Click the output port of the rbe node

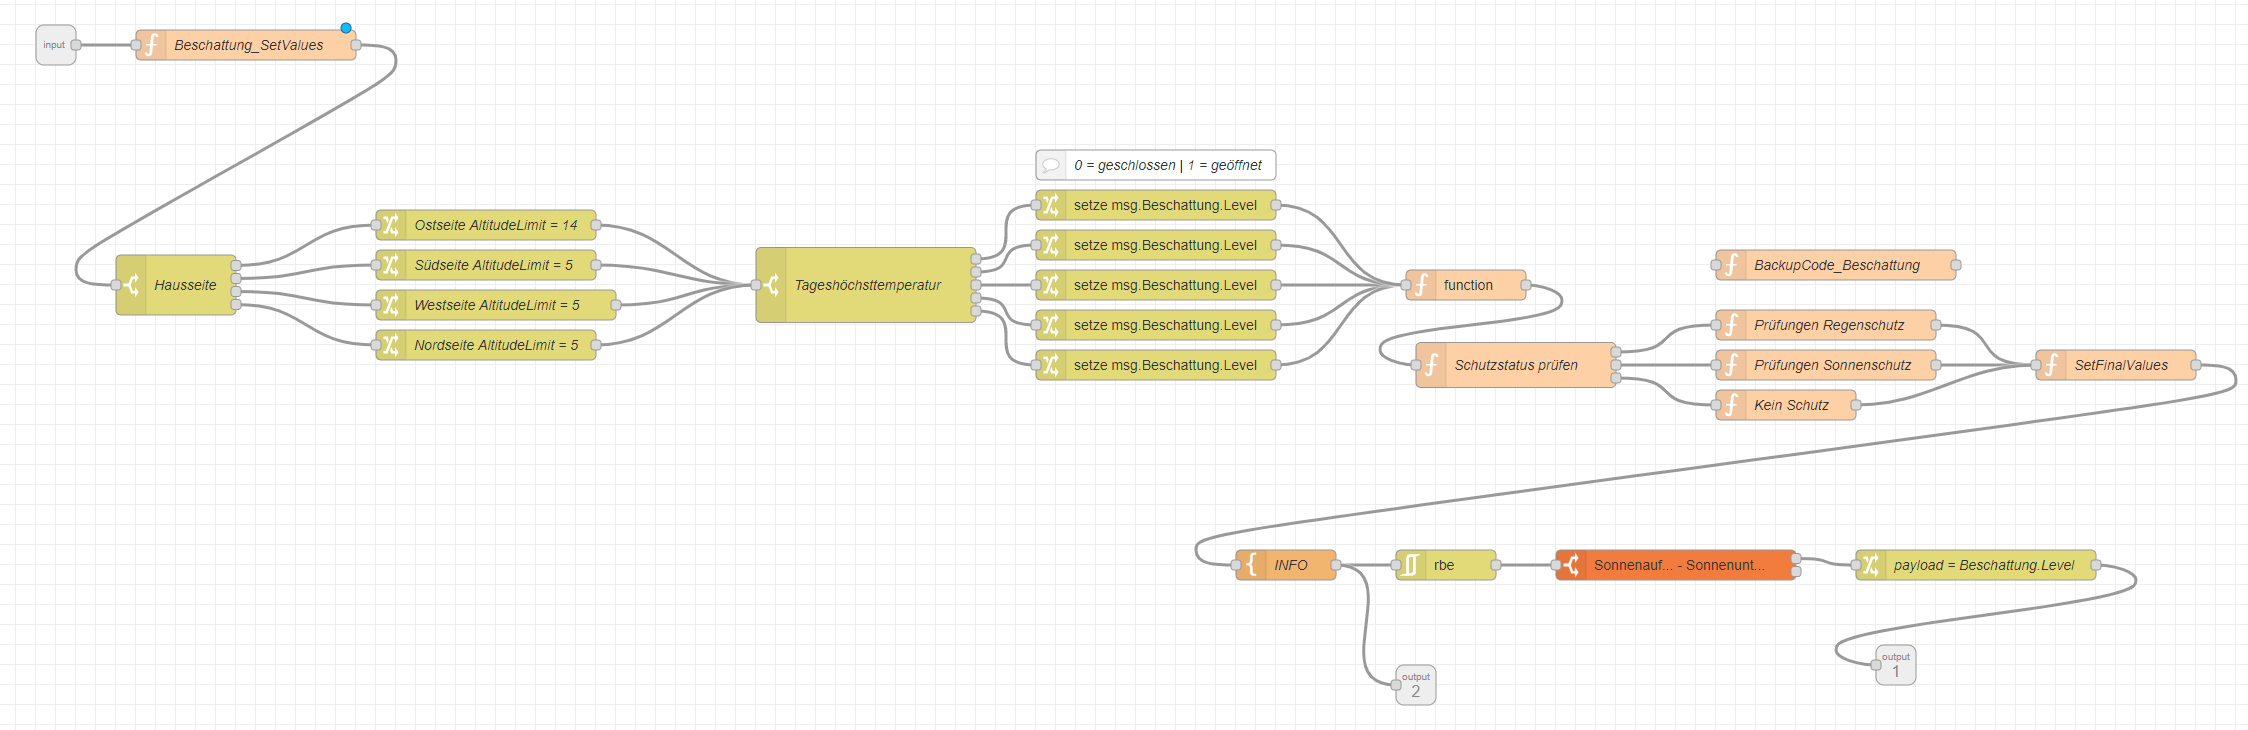(1496, 565)
